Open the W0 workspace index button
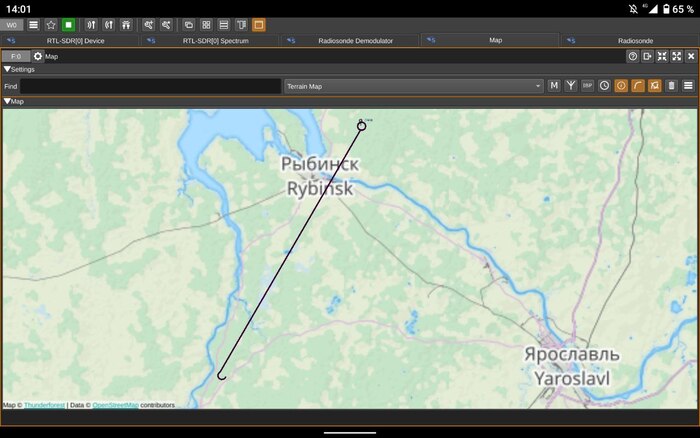The width and height of the screenshot is (700, 438). point(12,25)
